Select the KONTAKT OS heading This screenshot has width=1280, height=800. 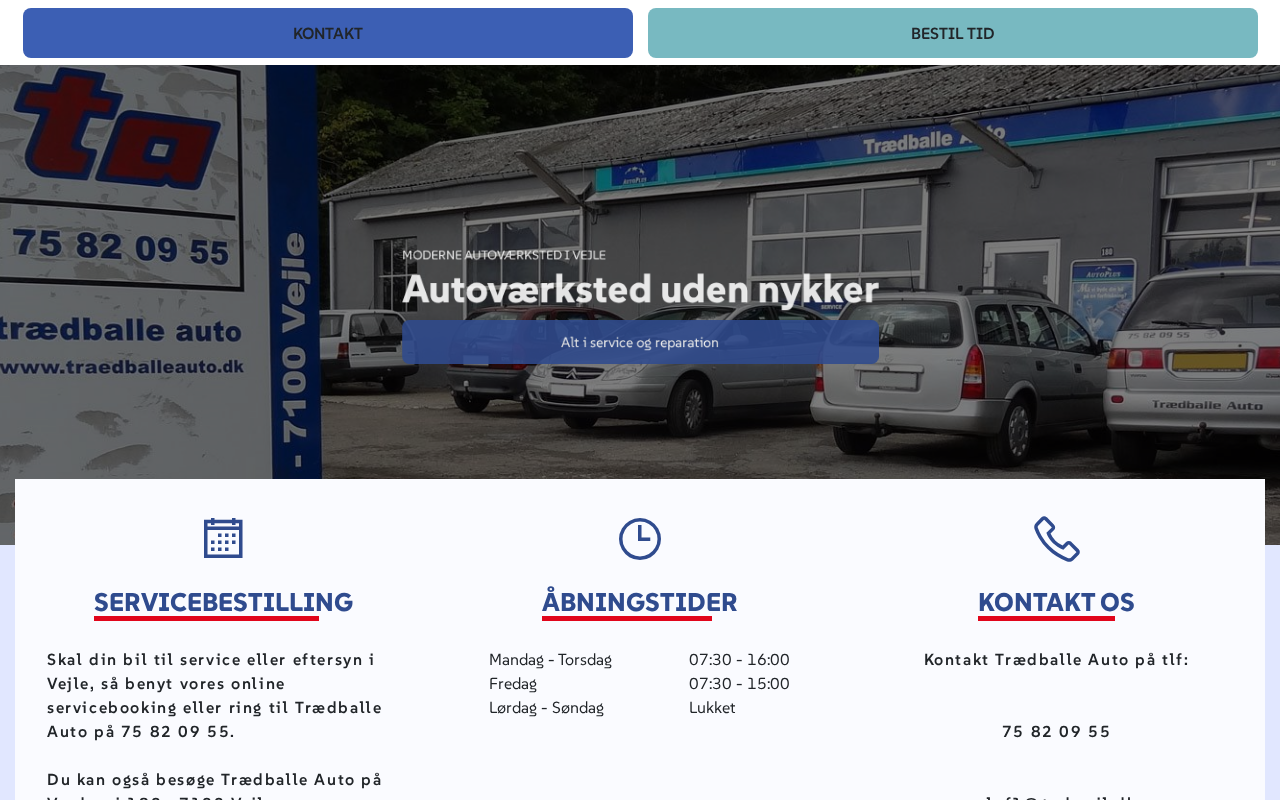click(x=1056, y=602)
